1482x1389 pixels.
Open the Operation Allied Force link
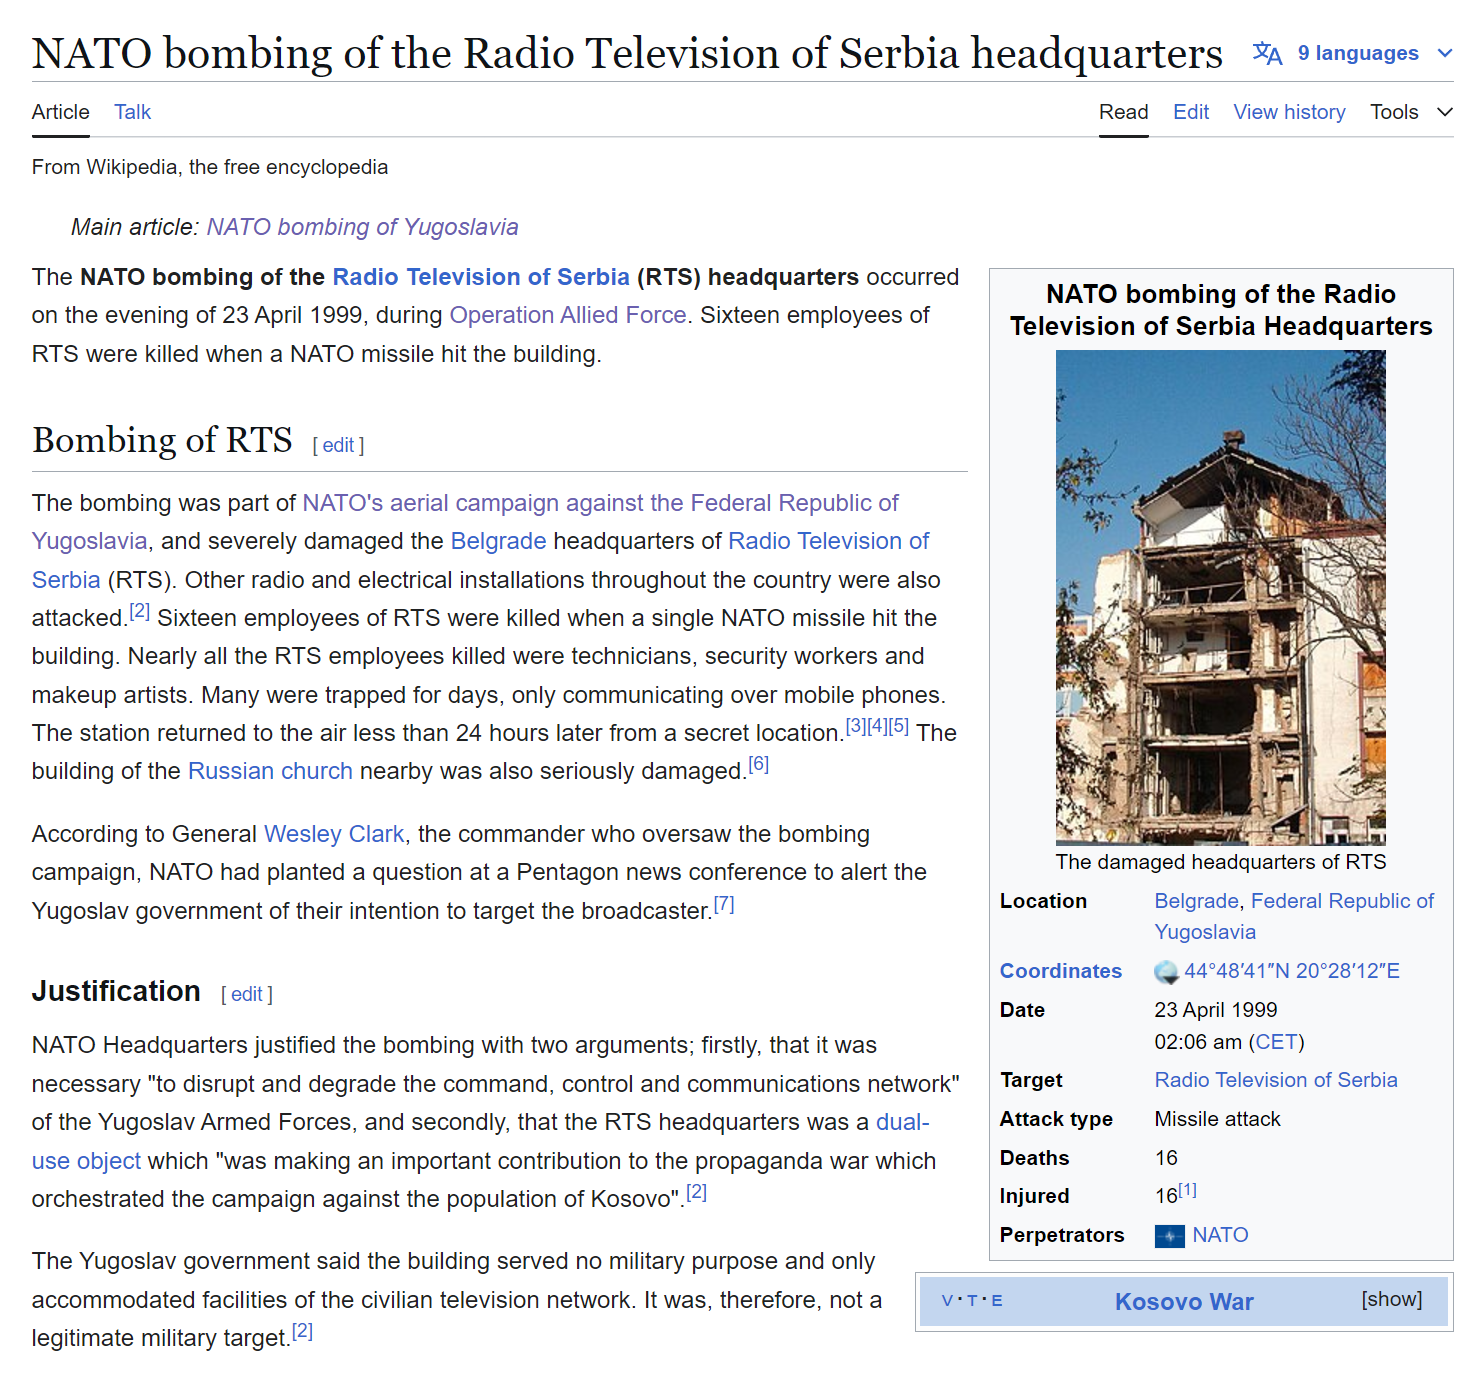(568, 315)
